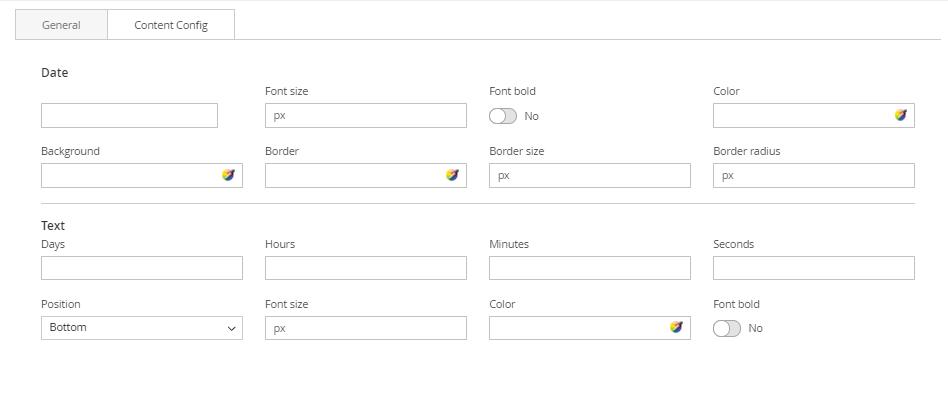The width and height of the screenshot is (948, 409).
Task: Open color picker icon for Date Color
Action: tap(900, 115)
